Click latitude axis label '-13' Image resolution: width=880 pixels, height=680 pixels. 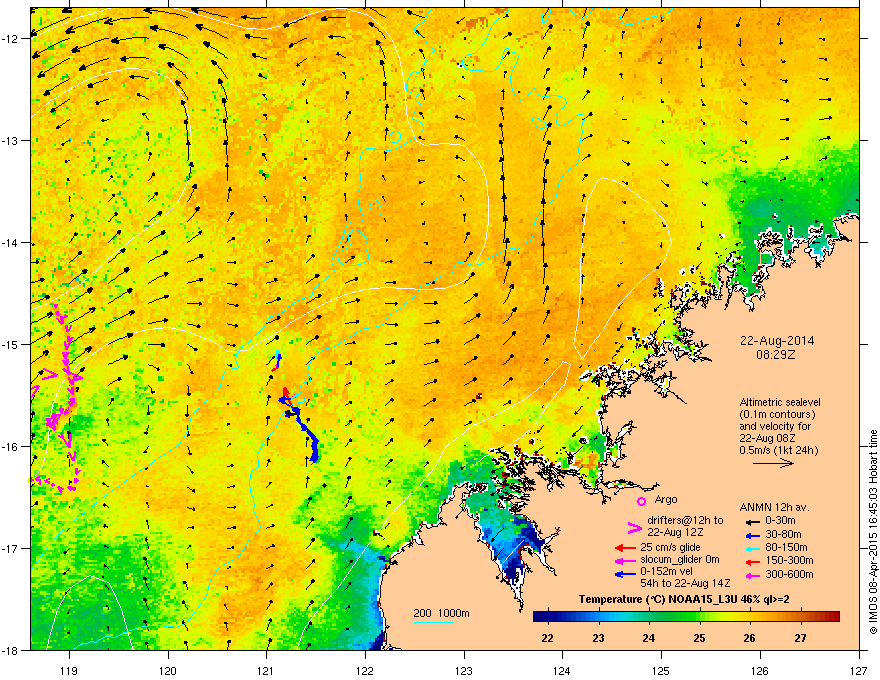[x=12, y=141]
